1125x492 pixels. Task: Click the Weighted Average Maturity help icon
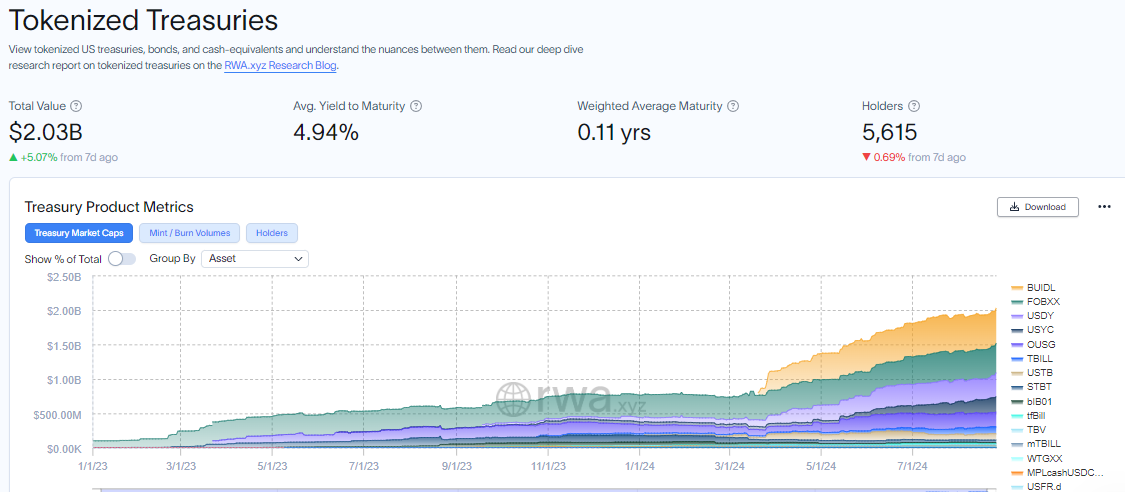click(x=733, y=106)
